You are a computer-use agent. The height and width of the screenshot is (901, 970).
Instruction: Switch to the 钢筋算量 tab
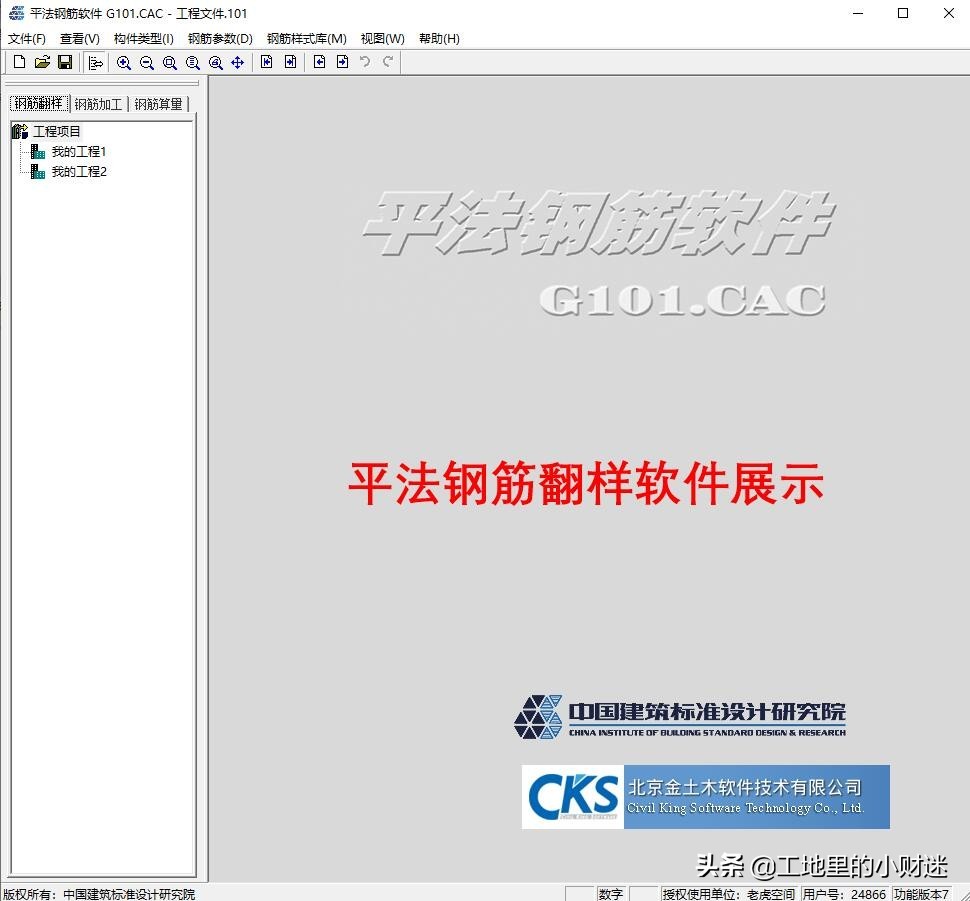[158, 104]
